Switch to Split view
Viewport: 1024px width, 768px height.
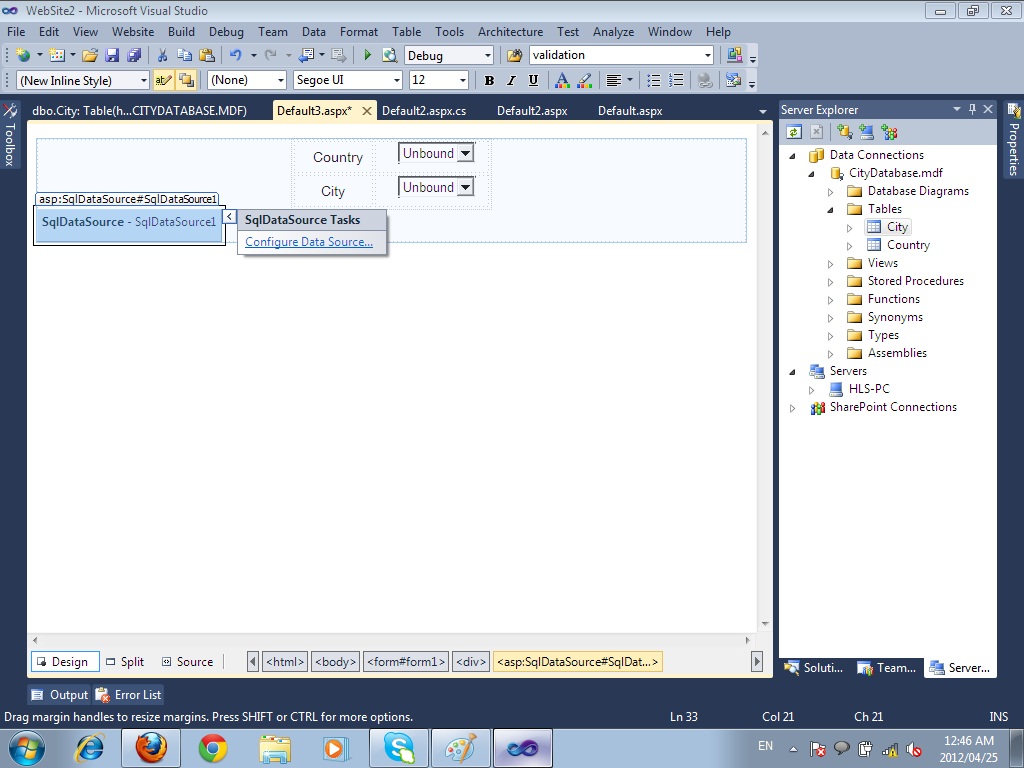[125, 662]
